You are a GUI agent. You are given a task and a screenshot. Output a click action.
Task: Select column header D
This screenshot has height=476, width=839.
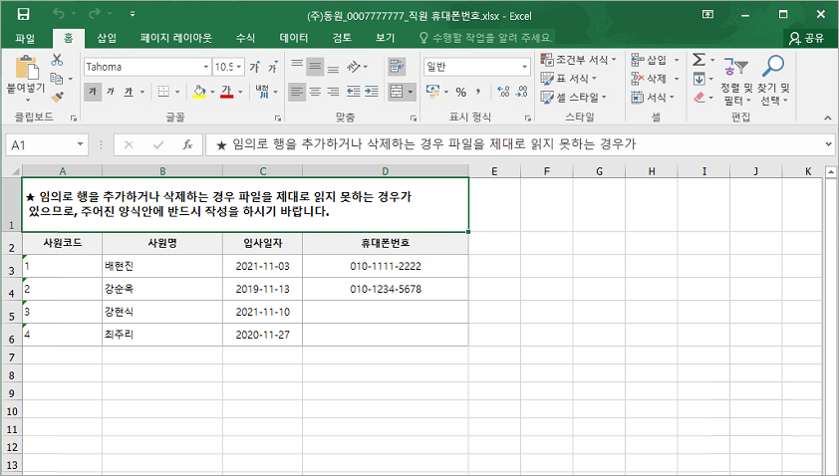385,171
